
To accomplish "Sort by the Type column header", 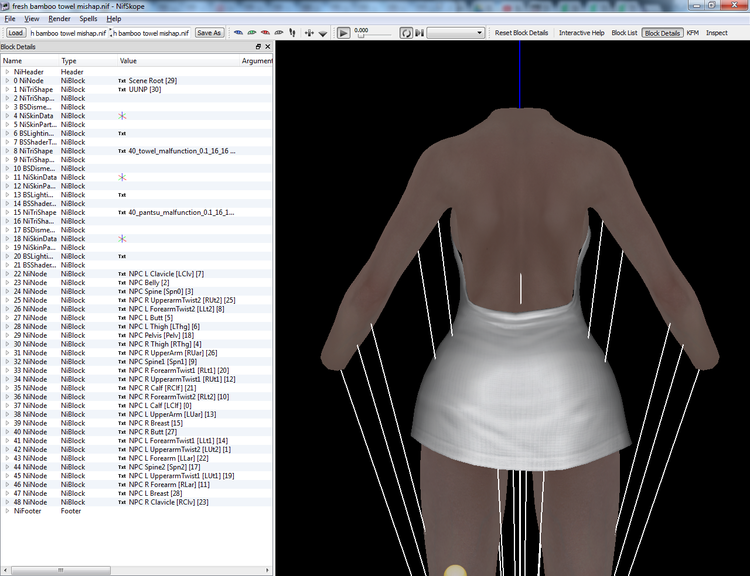I will (x=88, y=61).
